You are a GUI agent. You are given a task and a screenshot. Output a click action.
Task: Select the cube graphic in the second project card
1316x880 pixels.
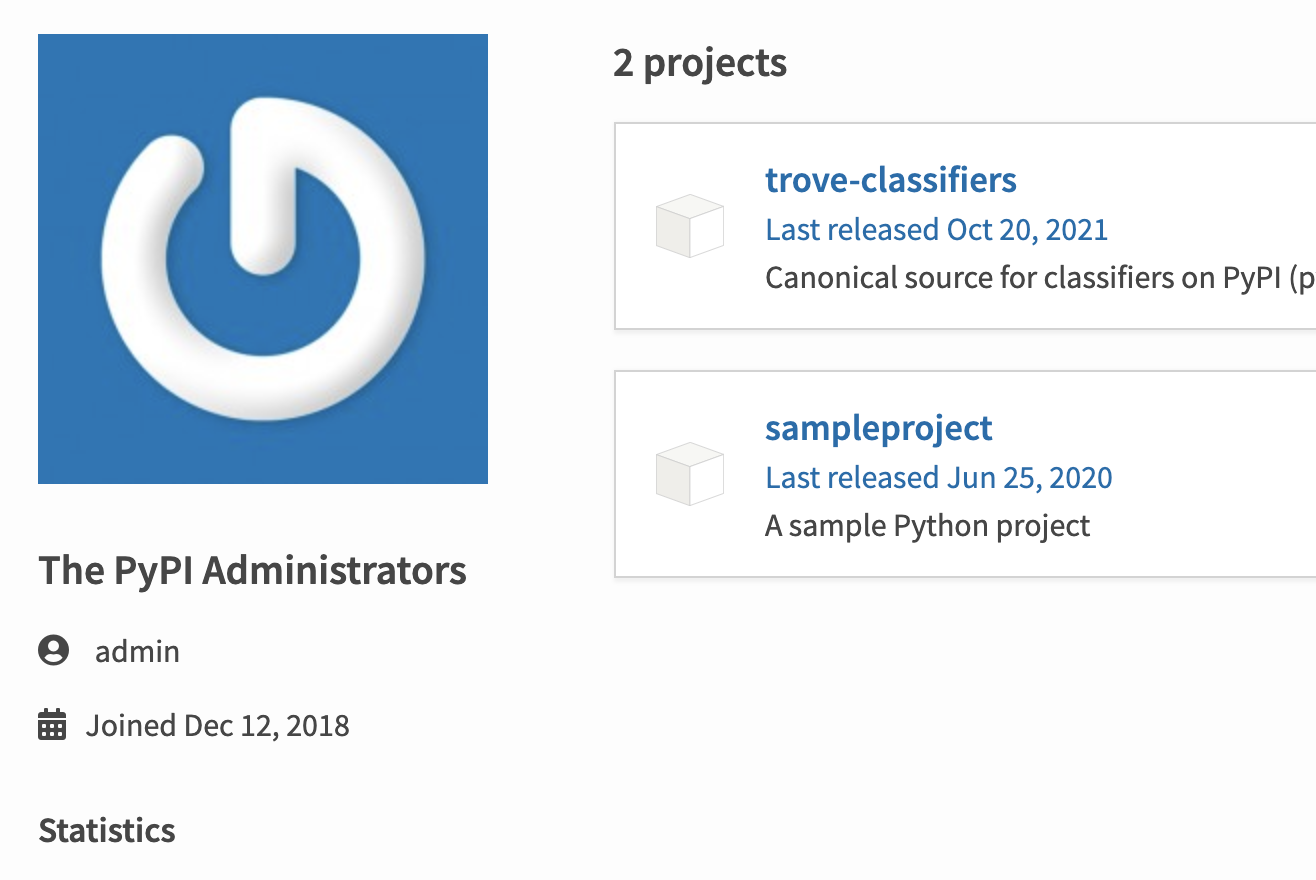pyautogui.click(x=689, y=474)
